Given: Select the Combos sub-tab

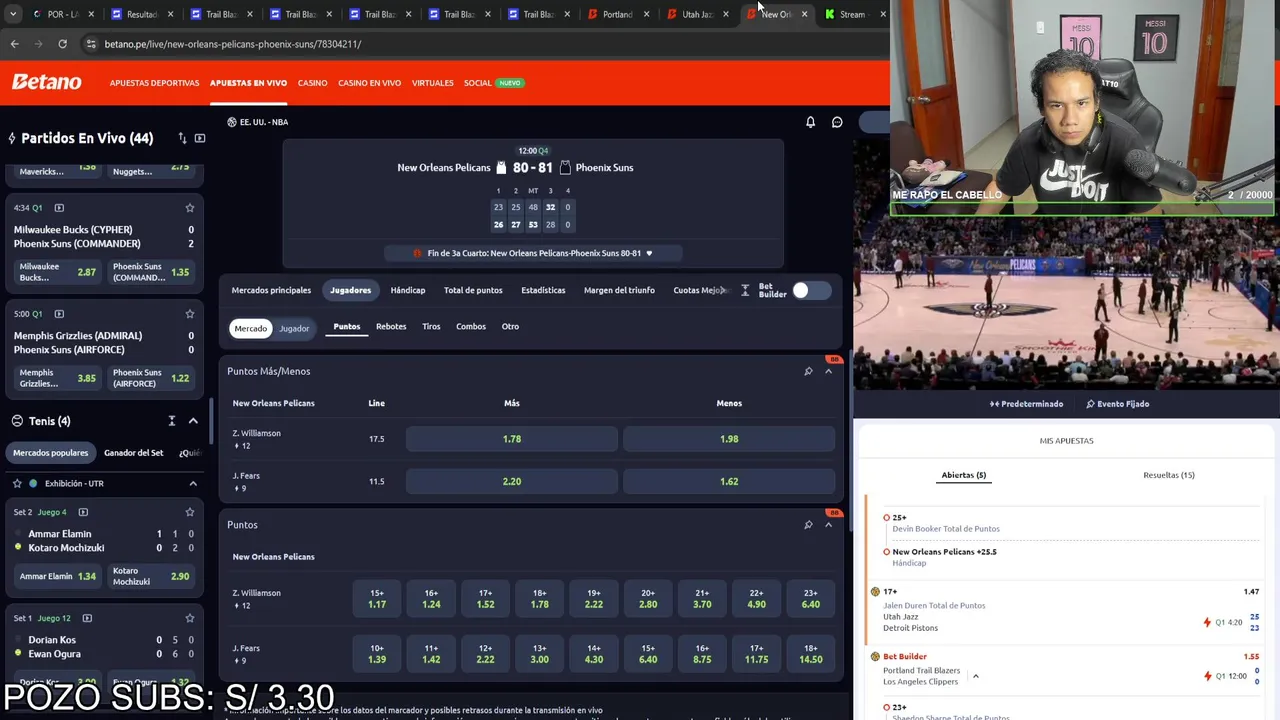Looking at the screenshot, I should 471,326.
